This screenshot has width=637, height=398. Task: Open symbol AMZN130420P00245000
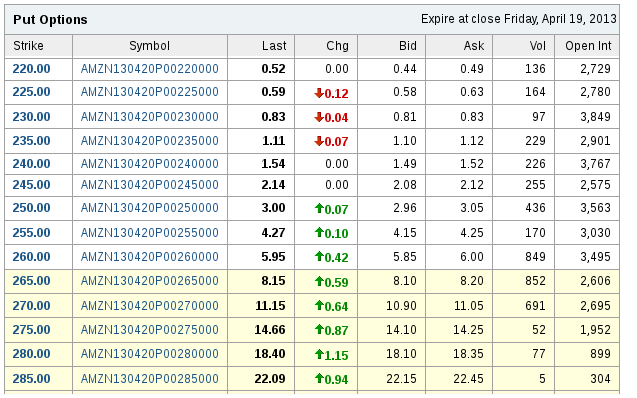pos(150,185)
